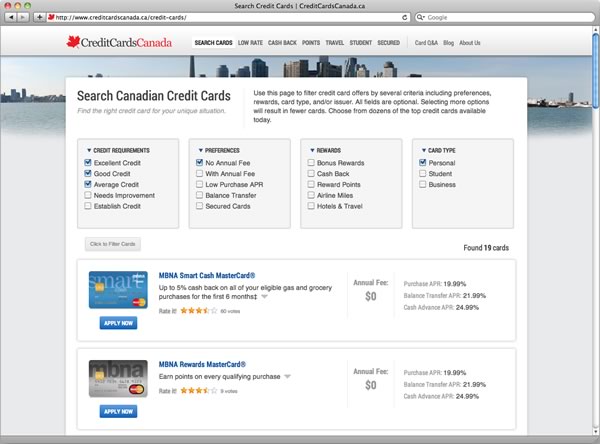Check the With Annual Fee option
Viewport: 600px width, 444px height.
tap(199, 173)
